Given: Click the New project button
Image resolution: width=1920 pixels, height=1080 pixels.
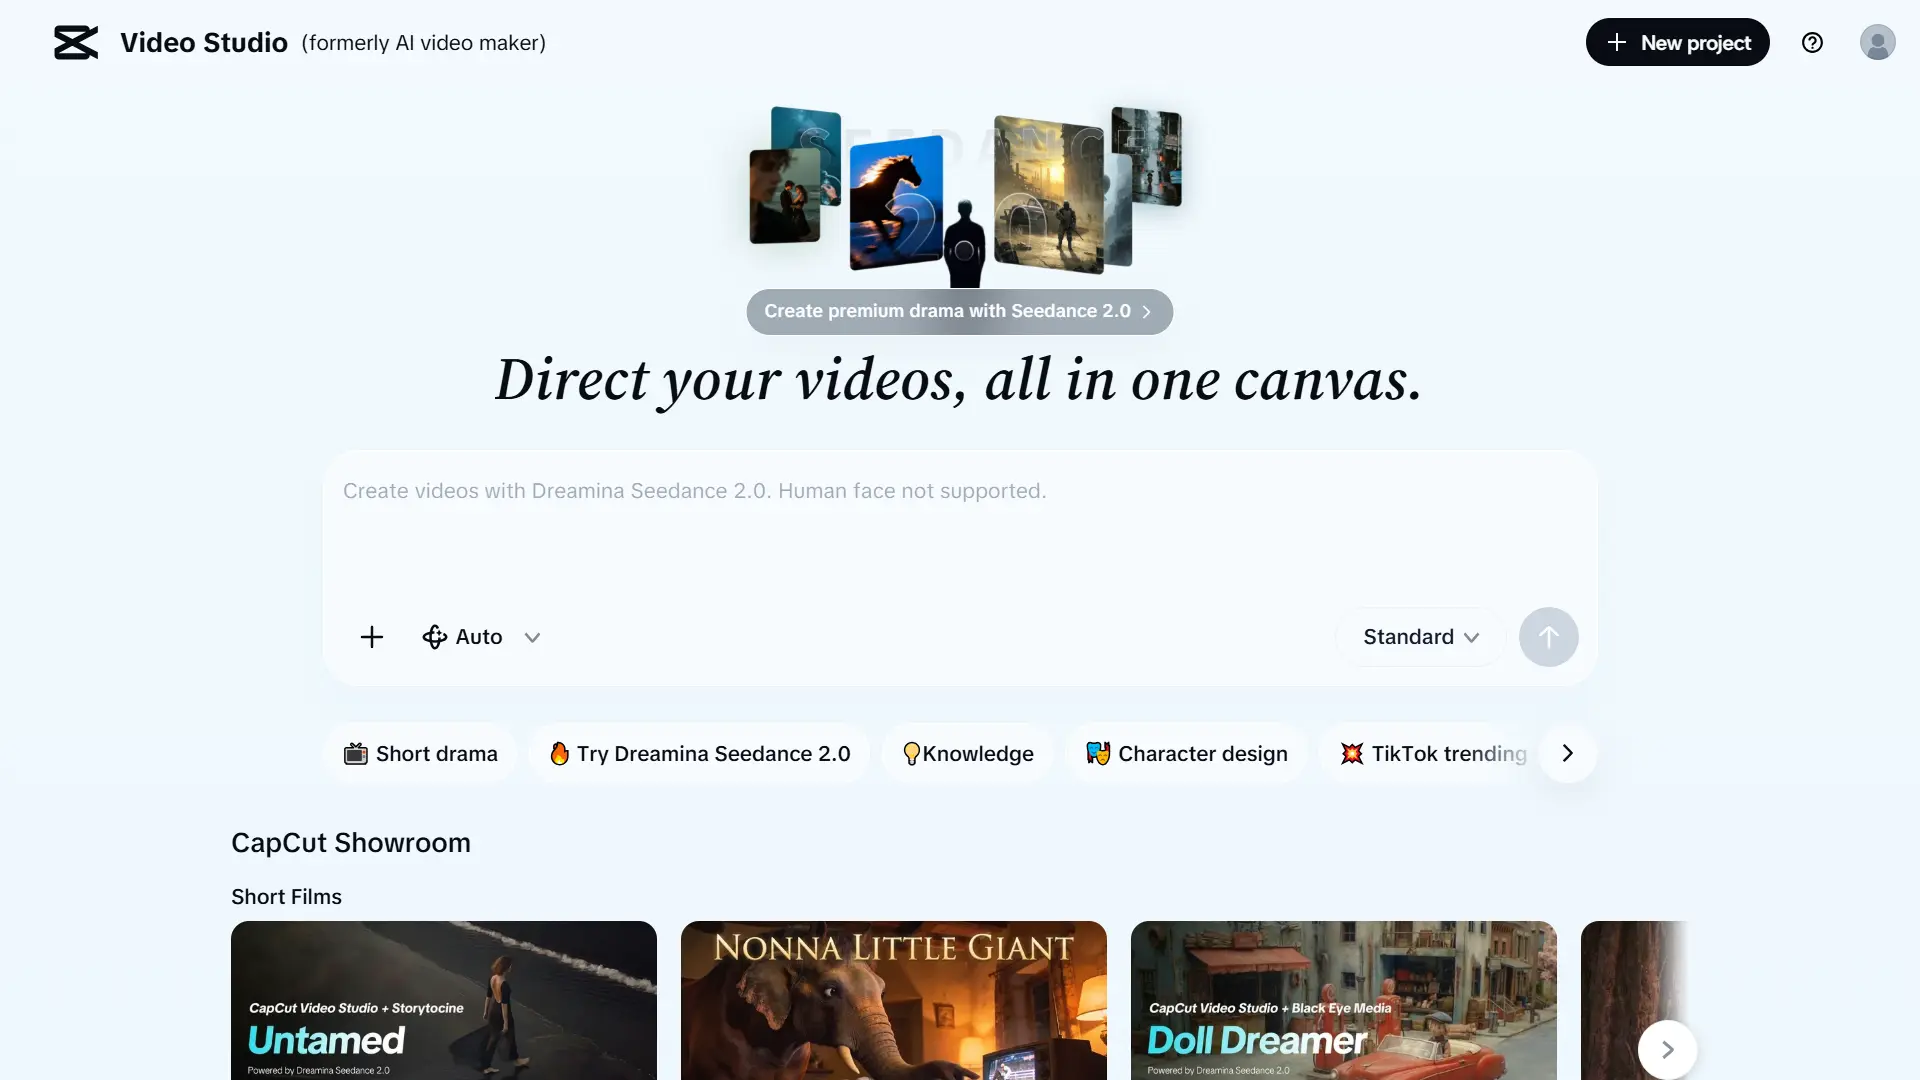Looking at the screenshot, I should click(x=1677, y=42).
